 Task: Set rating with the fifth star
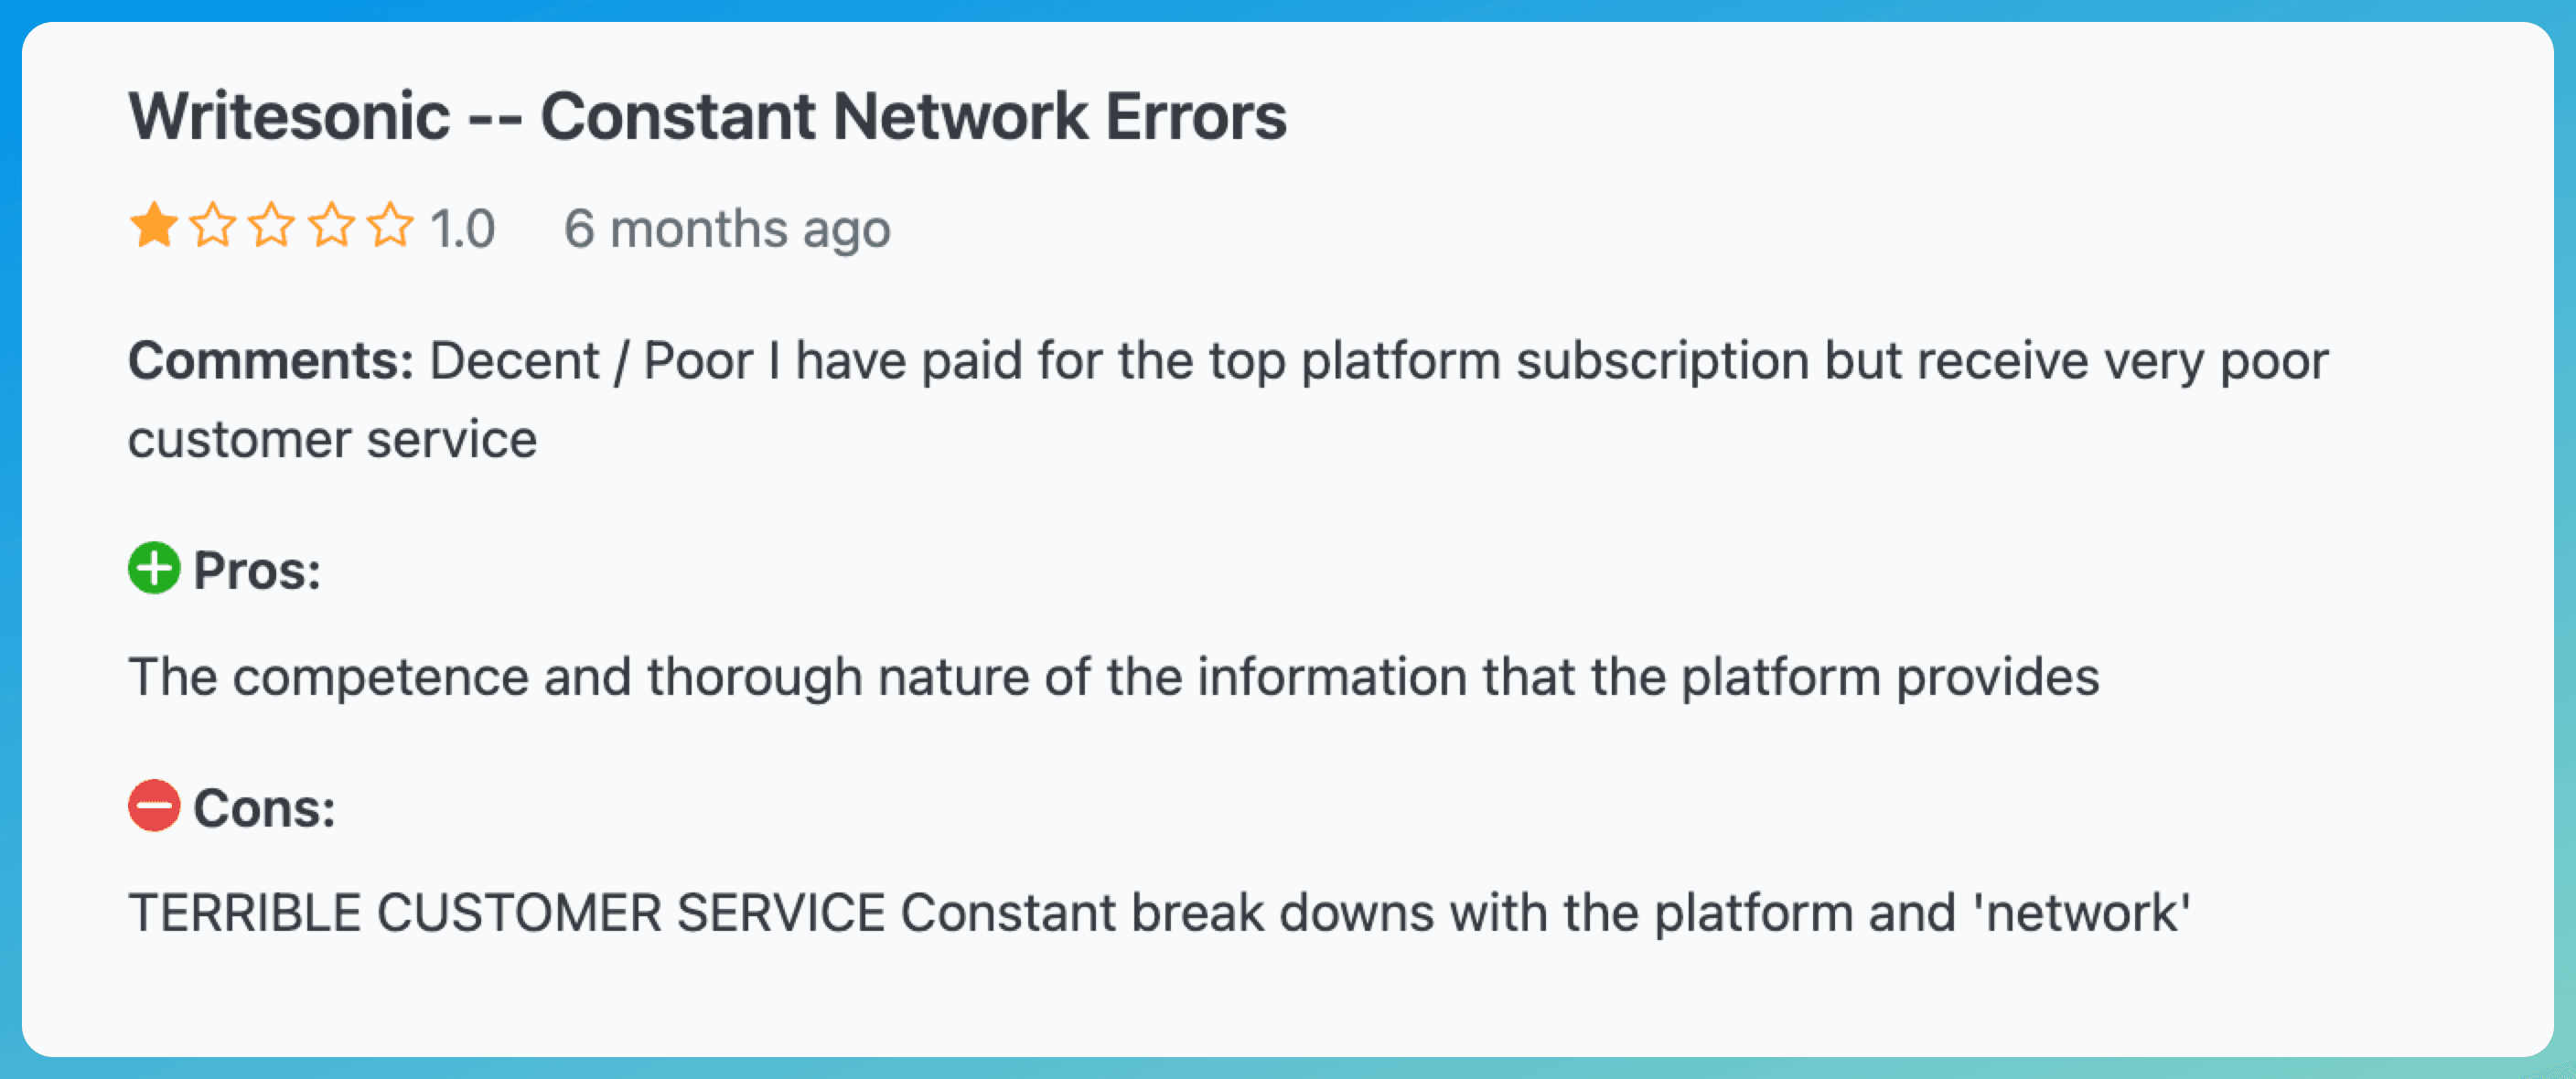point(390,226)
